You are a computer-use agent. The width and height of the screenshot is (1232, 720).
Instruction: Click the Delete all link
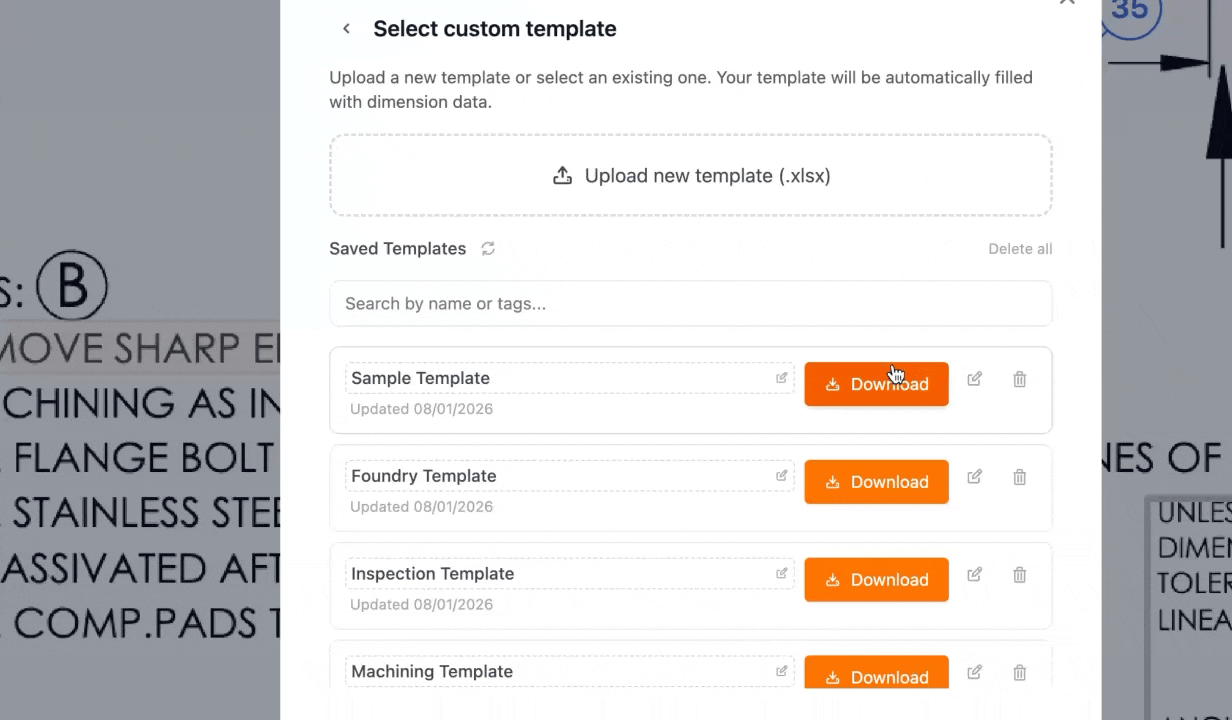point(1020,248)
